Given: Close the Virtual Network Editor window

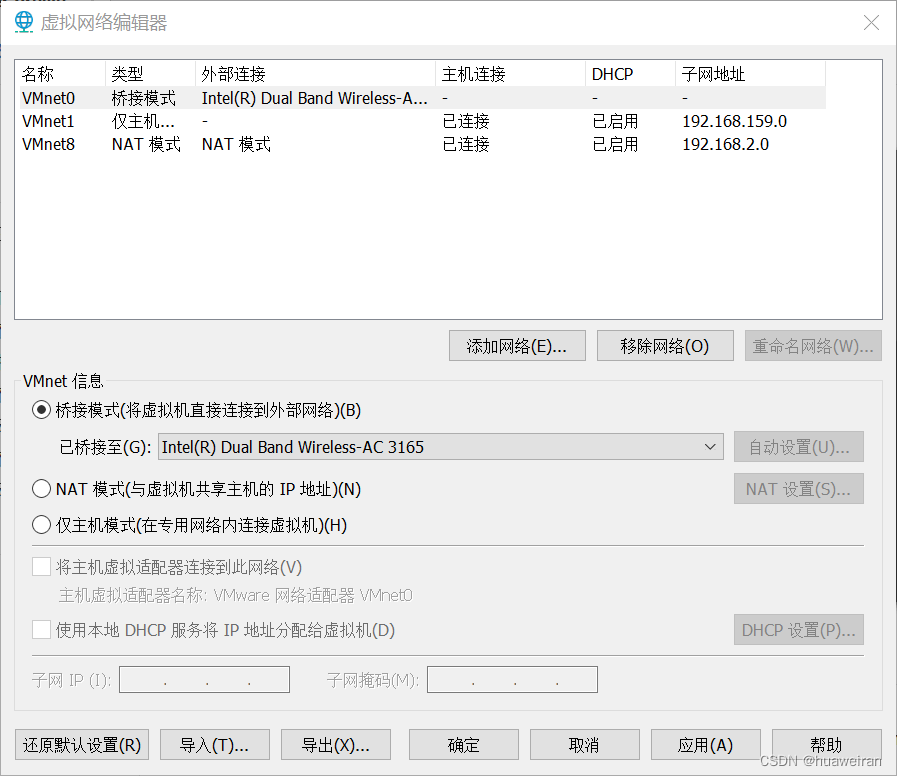Looking at the screenshot, I should pos(871,23).
